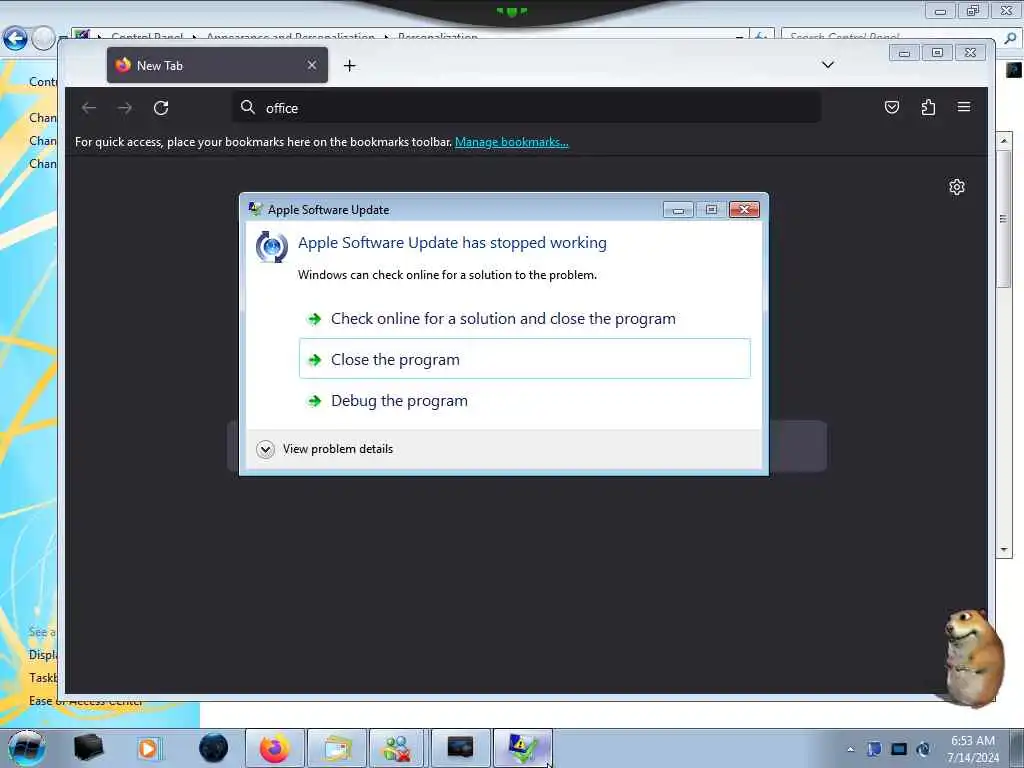Choose Debug the program option

coord(524,400)
